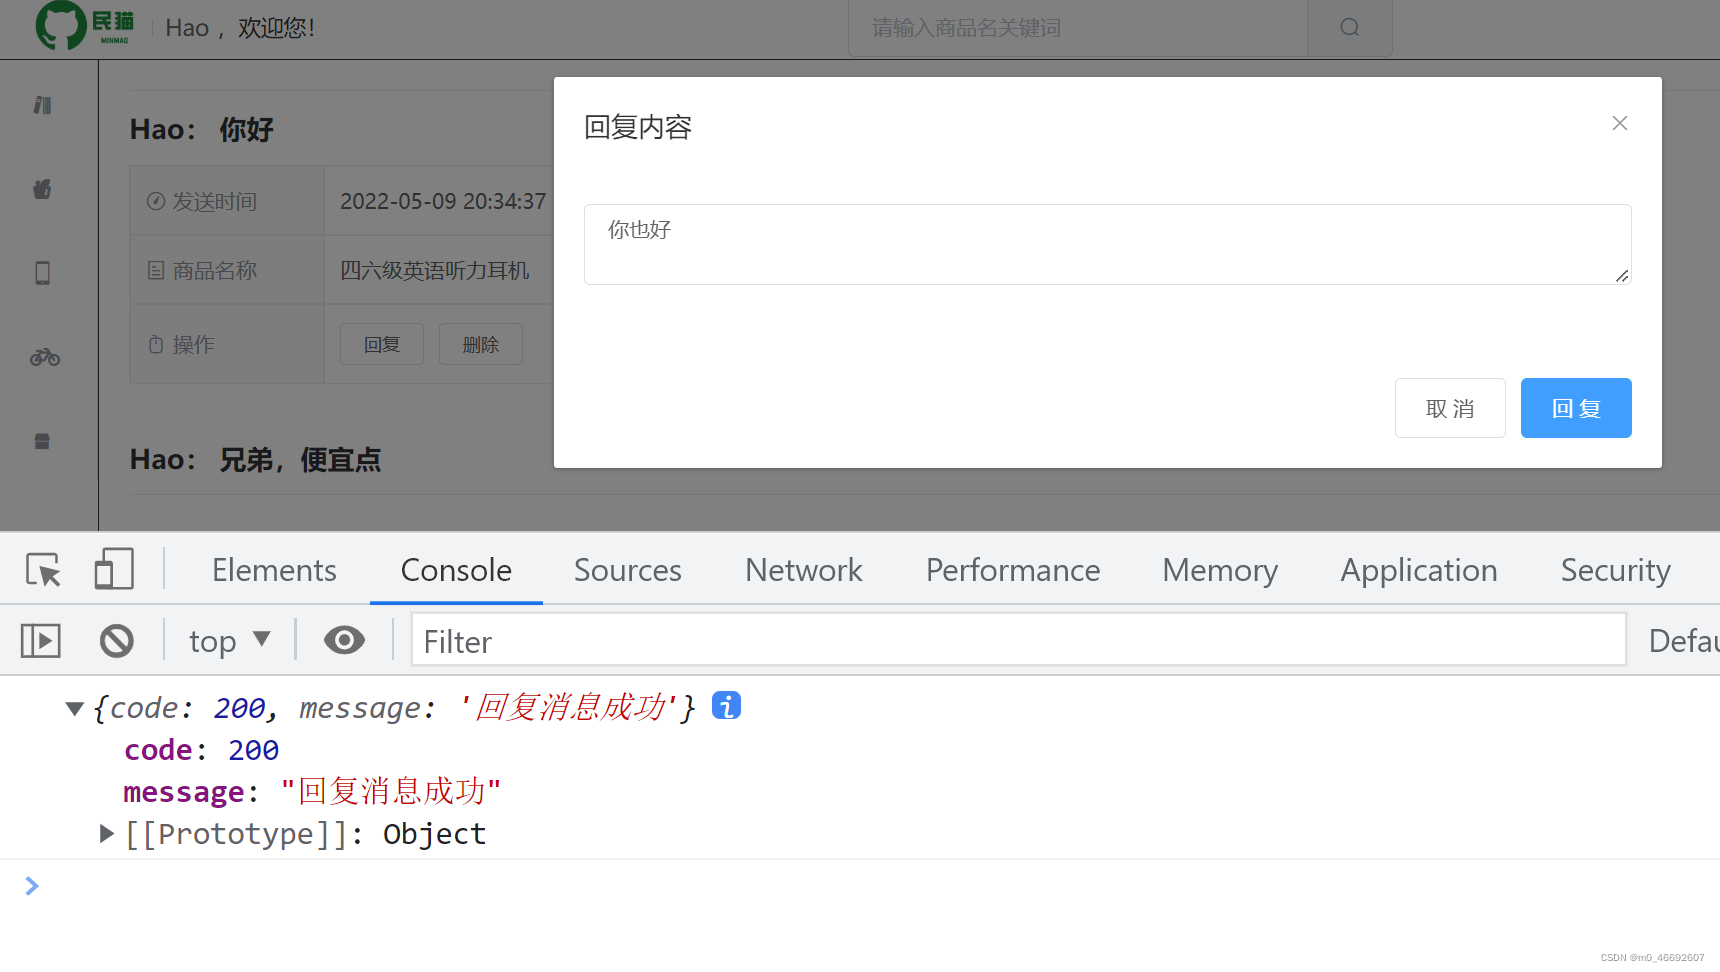Click the blue 回复 reply button

click(x=1575, y=408)
